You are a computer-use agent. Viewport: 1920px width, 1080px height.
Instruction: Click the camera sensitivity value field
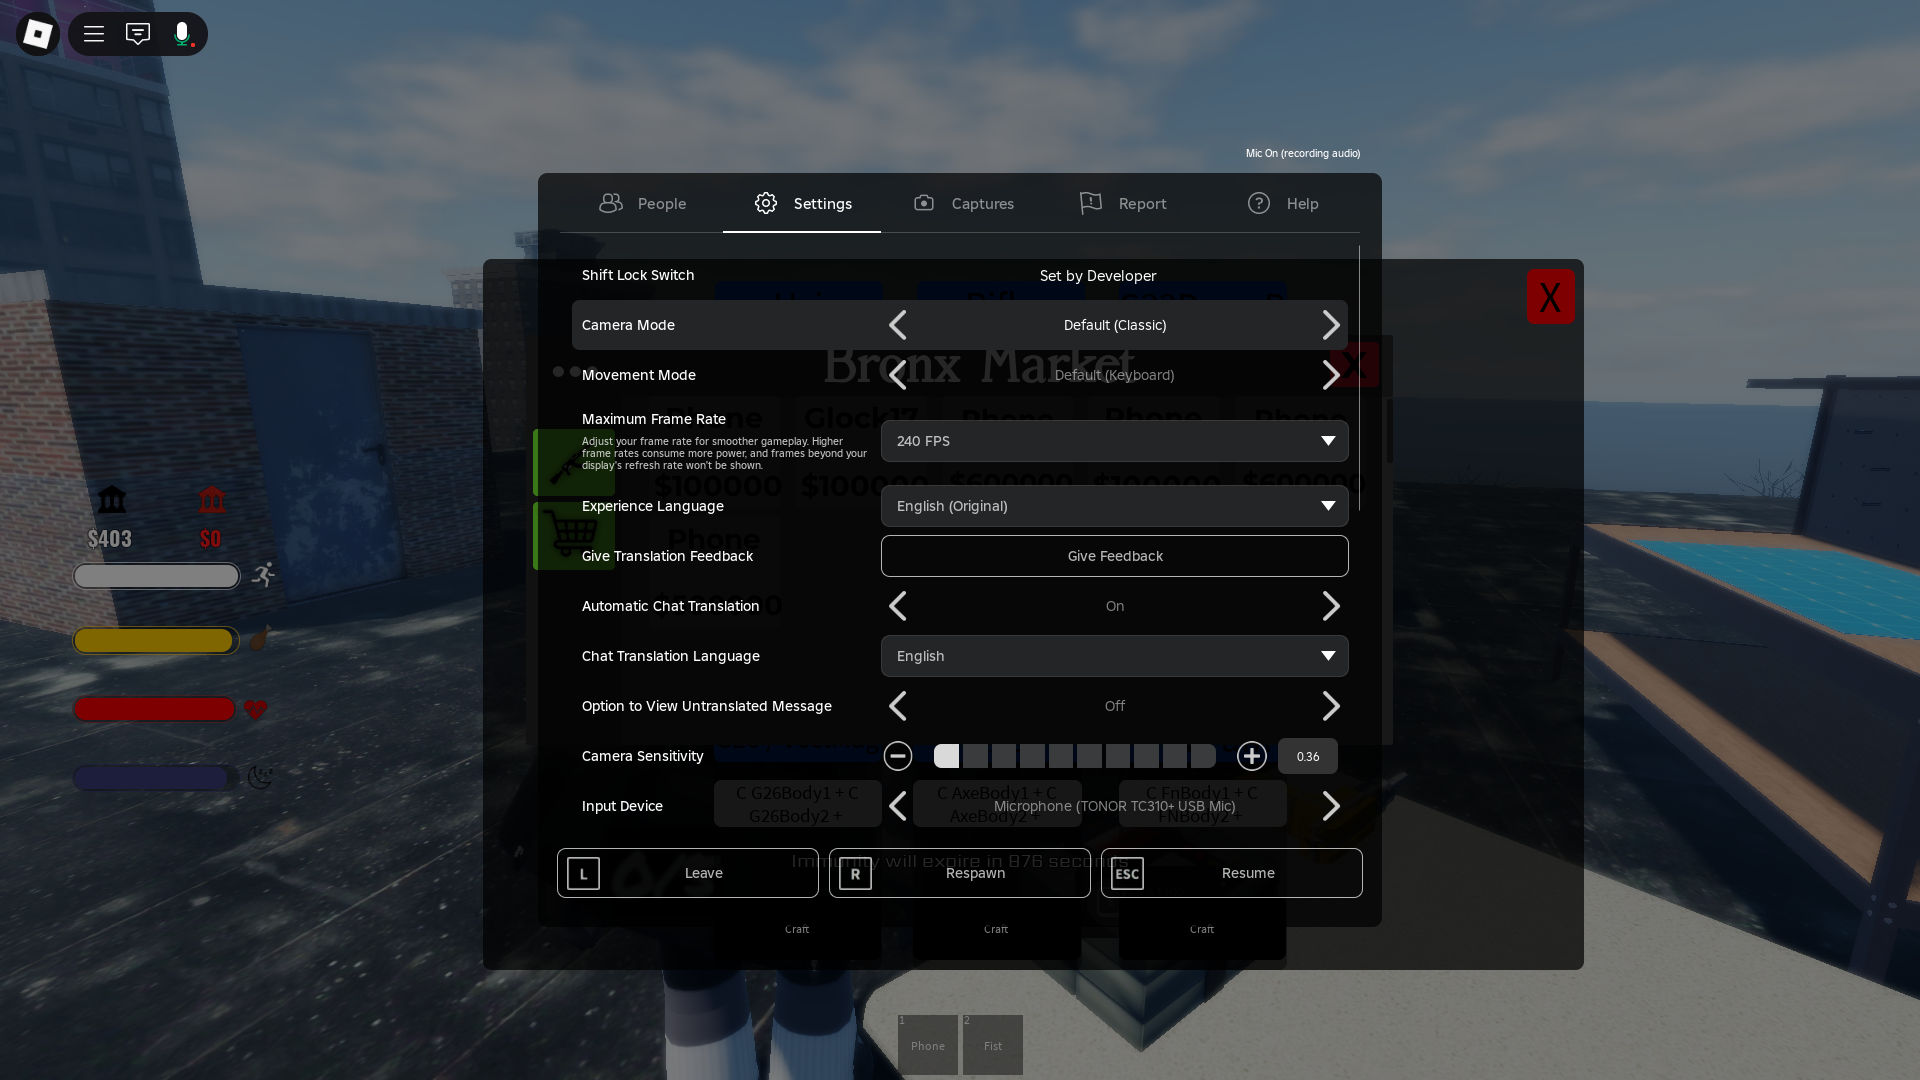[1307, 756]
